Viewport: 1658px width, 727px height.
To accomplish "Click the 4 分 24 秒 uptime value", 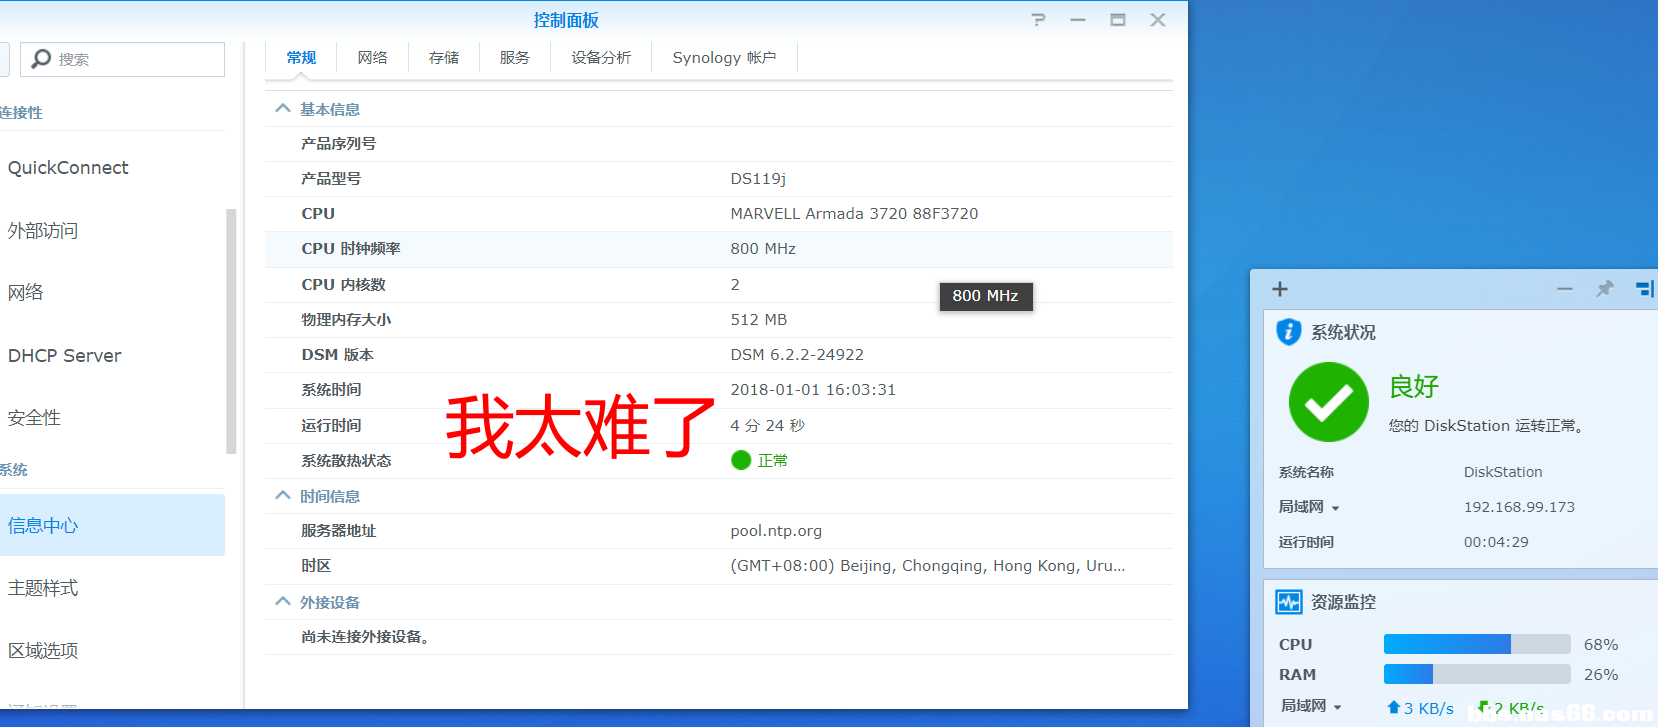I will (x=768, y=425).
